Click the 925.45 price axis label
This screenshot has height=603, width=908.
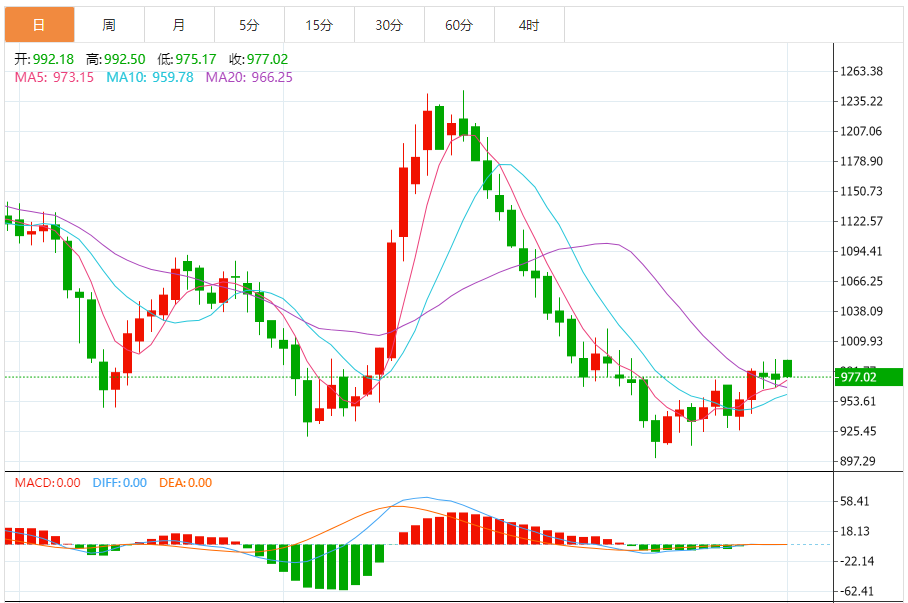pyautogui.click(x=858, y=431)
